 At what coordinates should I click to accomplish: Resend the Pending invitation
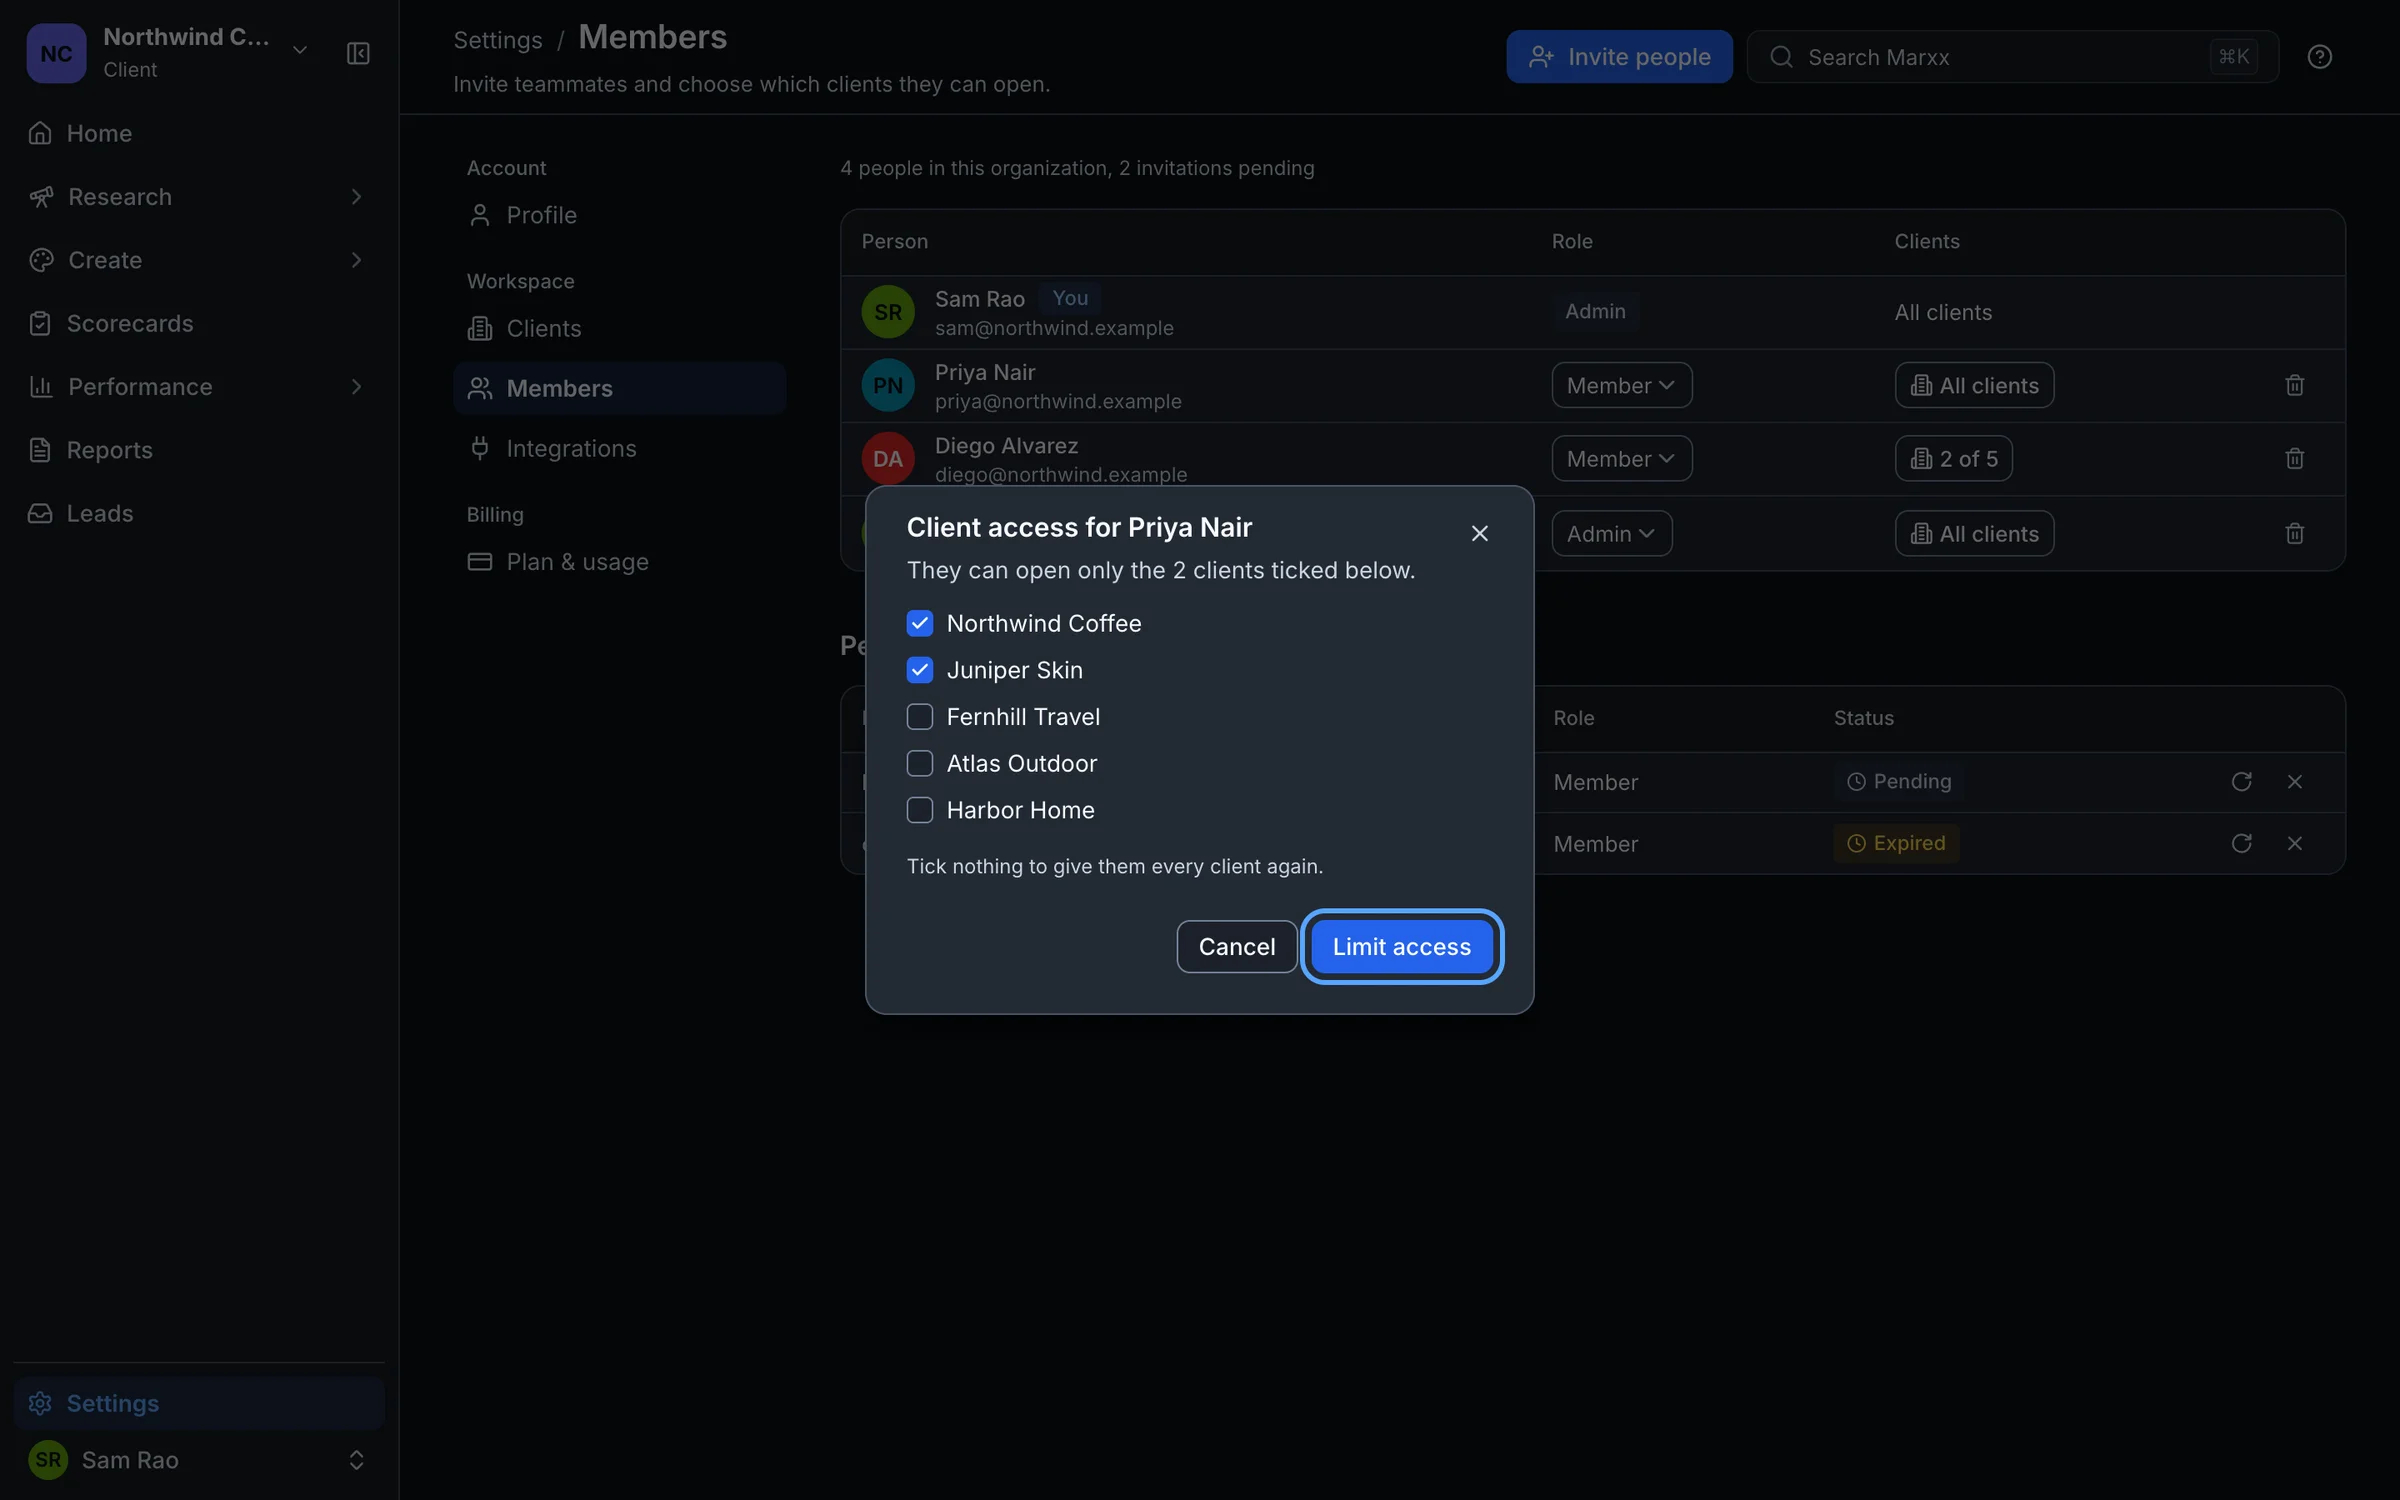pyautogui.click(x=2241, y=781)
